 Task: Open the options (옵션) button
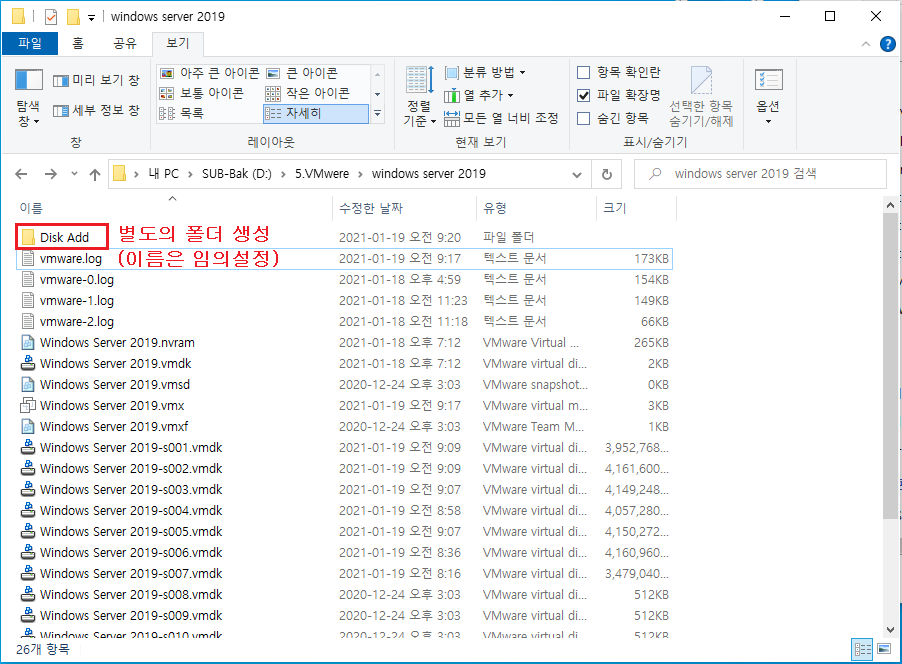768,97
